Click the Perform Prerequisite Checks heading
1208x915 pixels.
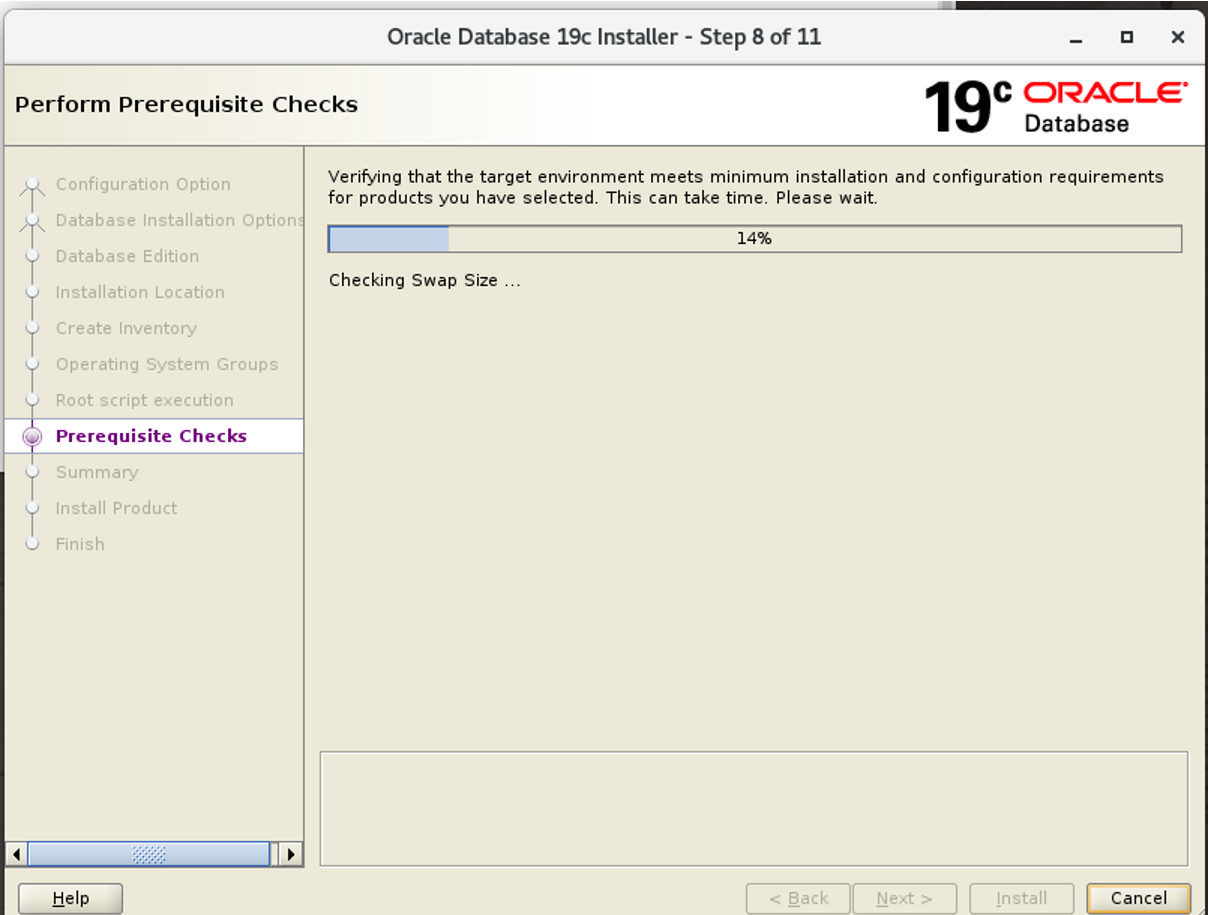click(186, 104)
